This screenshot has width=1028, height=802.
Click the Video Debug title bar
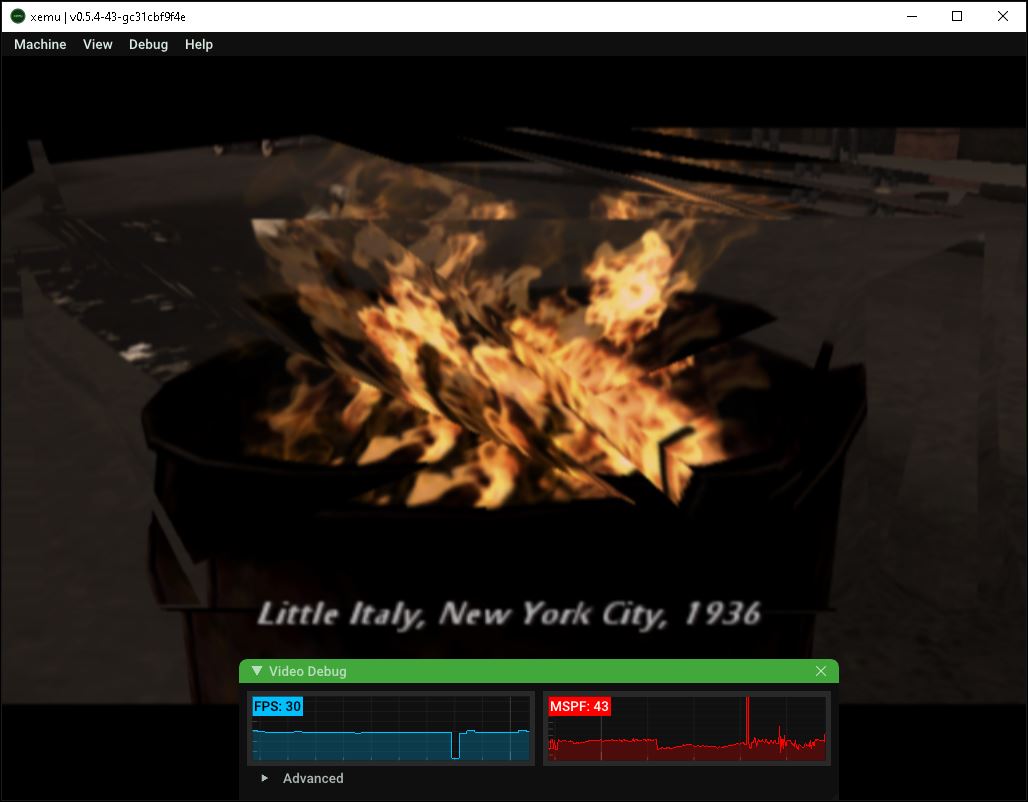[539, 671]
